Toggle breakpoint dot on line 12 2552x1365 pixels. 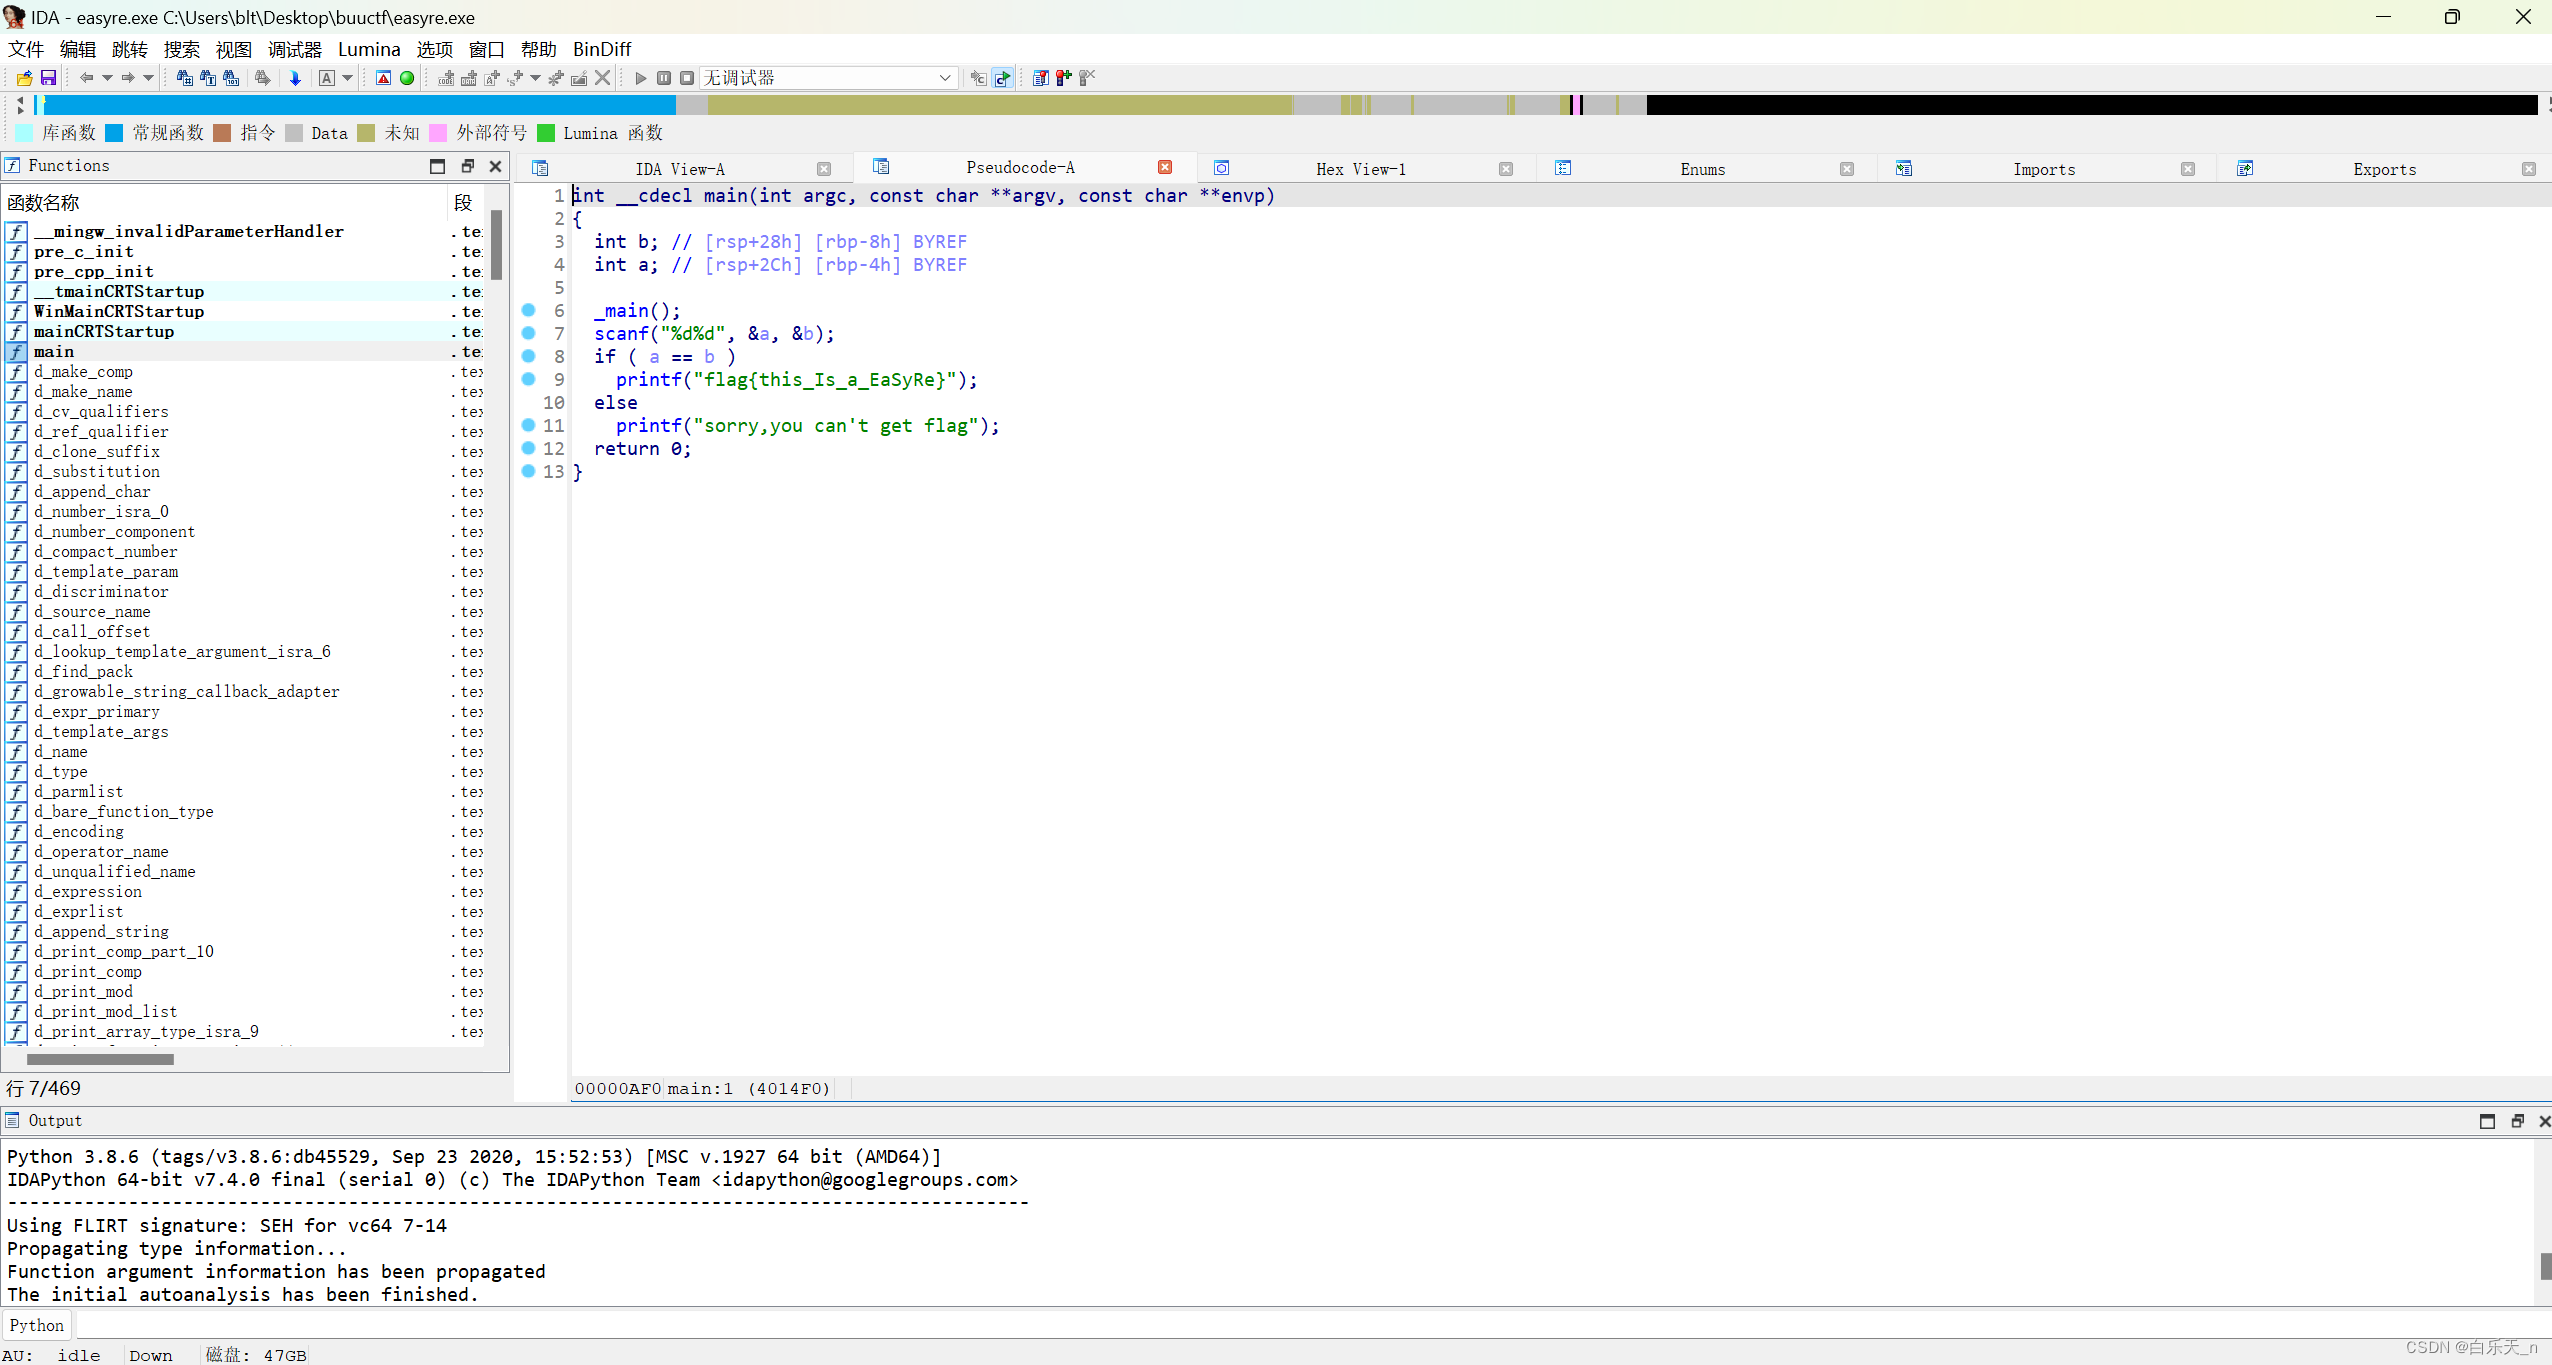coord(529,448)
